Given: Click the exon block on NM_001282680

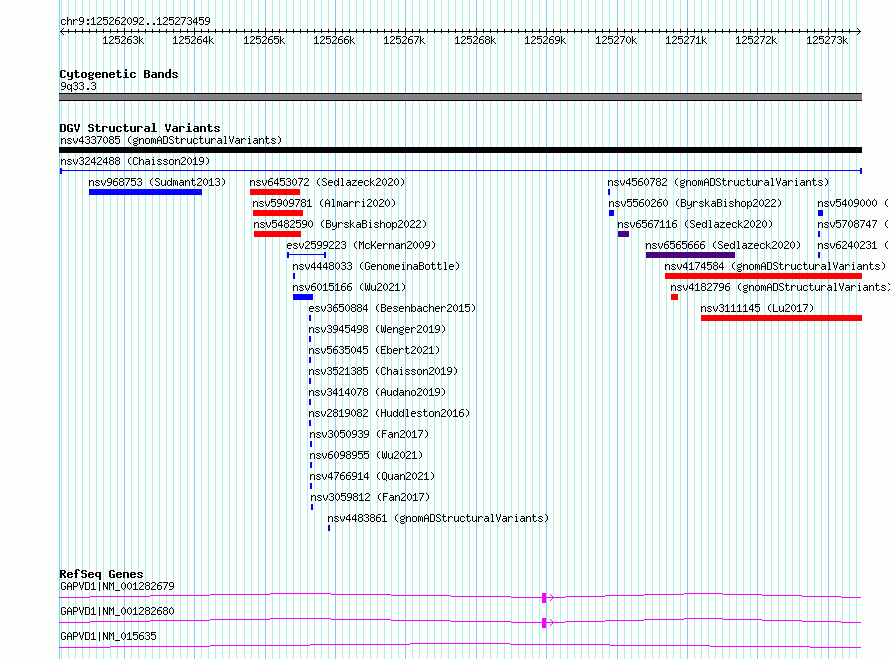Looking at the screenshot, I should pos(544,623).
